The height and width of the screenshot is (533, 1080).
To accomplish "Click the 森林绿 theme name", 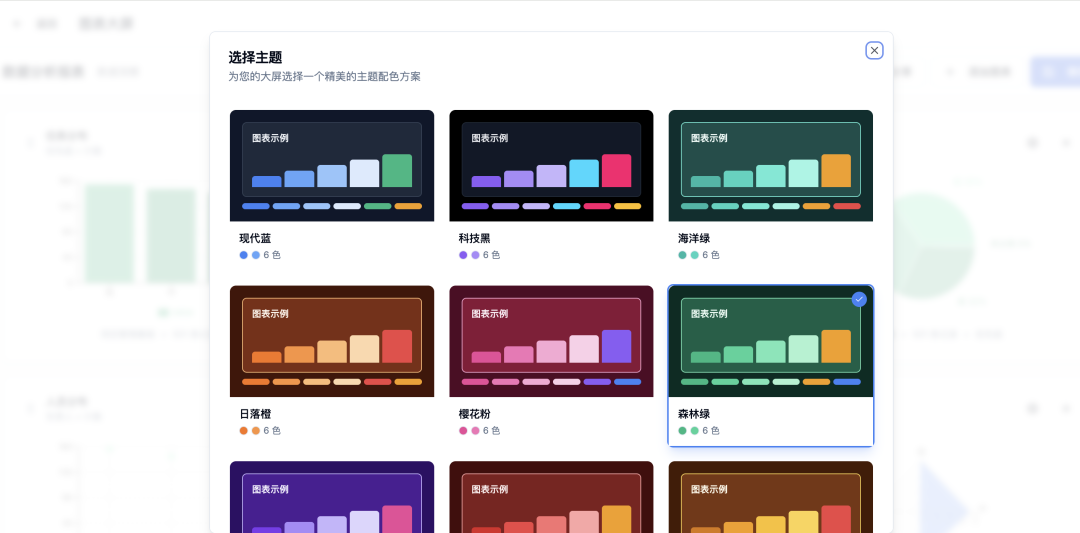I will point(694,414).
